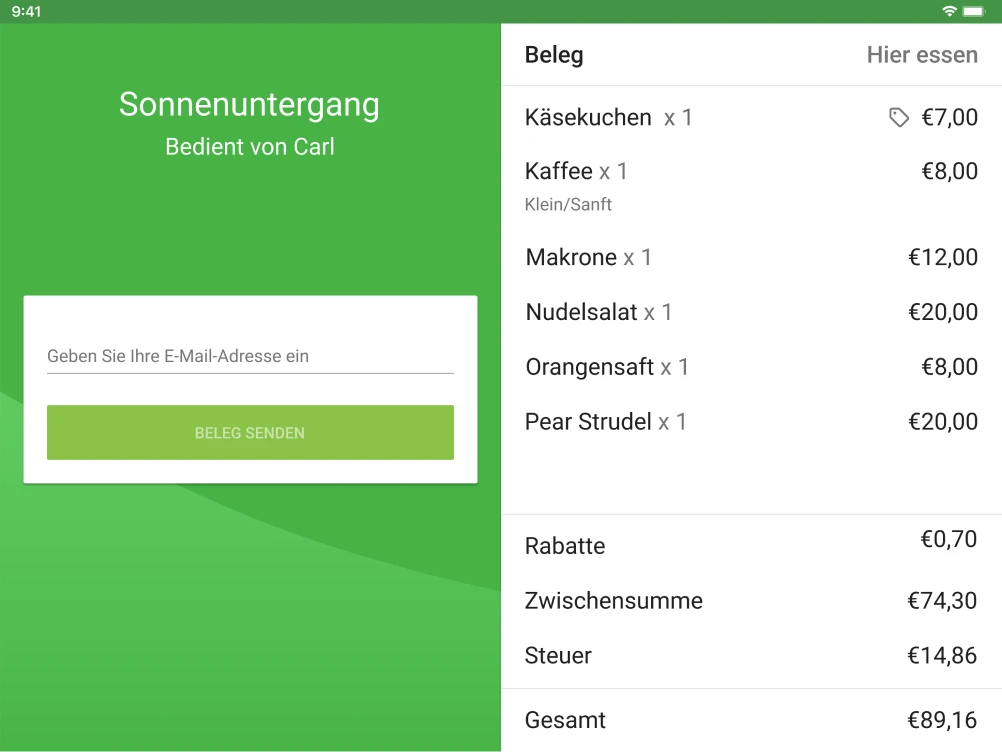This screenshot has width=1002, height=752.
Task: Select the Orangensaft receipt item
Action: pyautogui.click(x=585, y=367)
